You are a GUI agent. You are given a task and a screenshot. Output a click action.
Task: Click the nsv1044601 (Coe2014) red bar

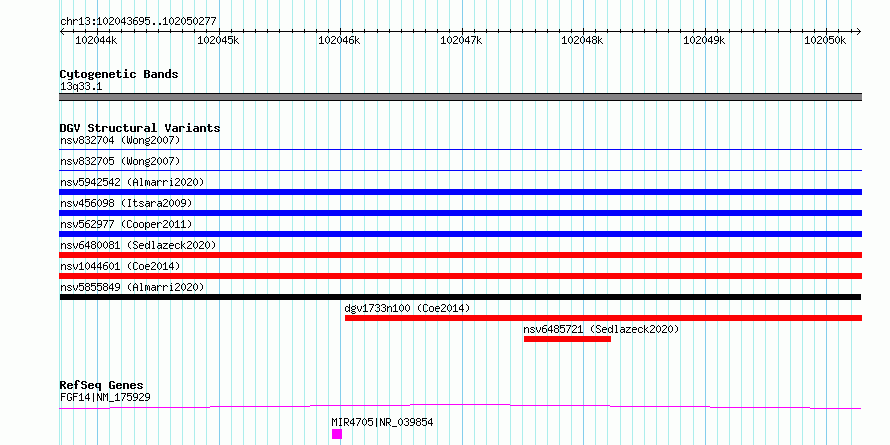tap(460, 276)
